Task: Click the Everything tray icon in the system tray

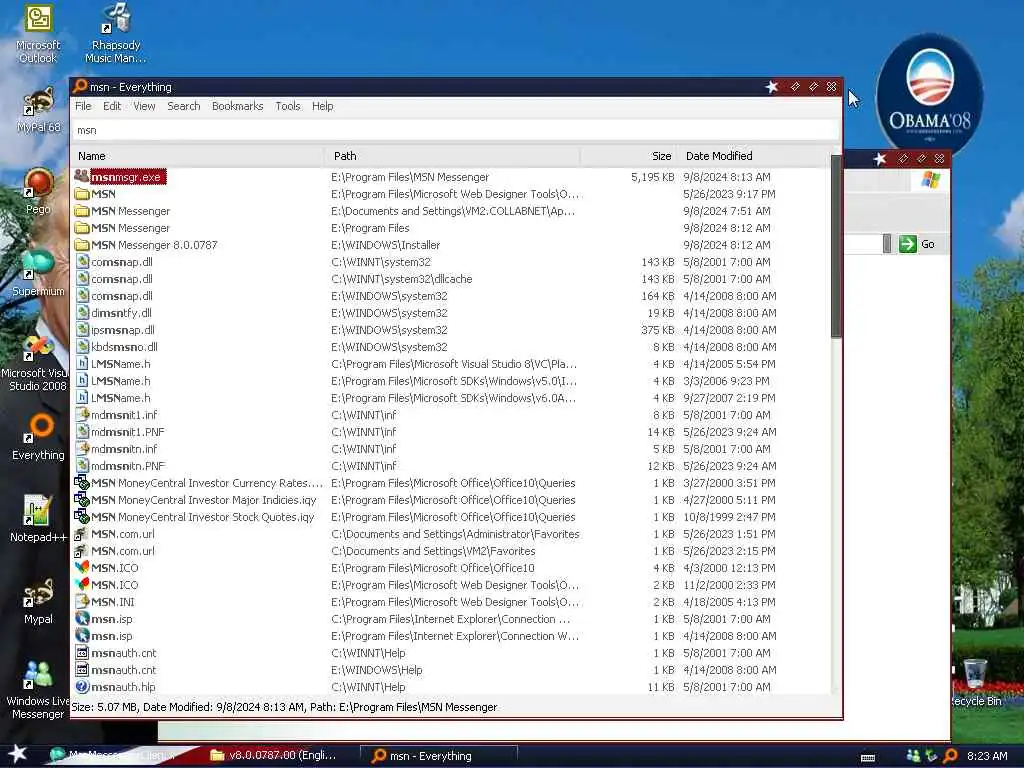Action: 950,756
